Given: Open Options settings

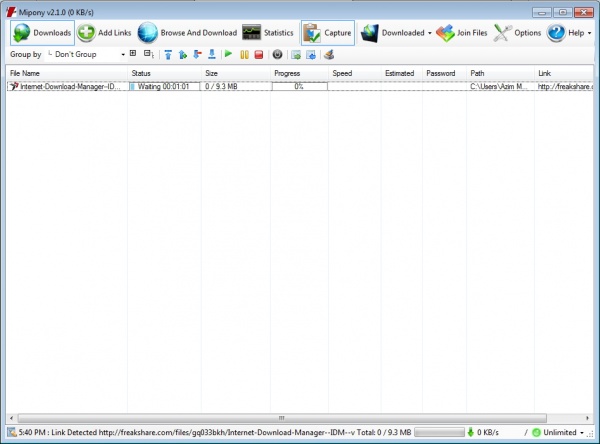Looking at the screenshot, I should pos(517,33).
